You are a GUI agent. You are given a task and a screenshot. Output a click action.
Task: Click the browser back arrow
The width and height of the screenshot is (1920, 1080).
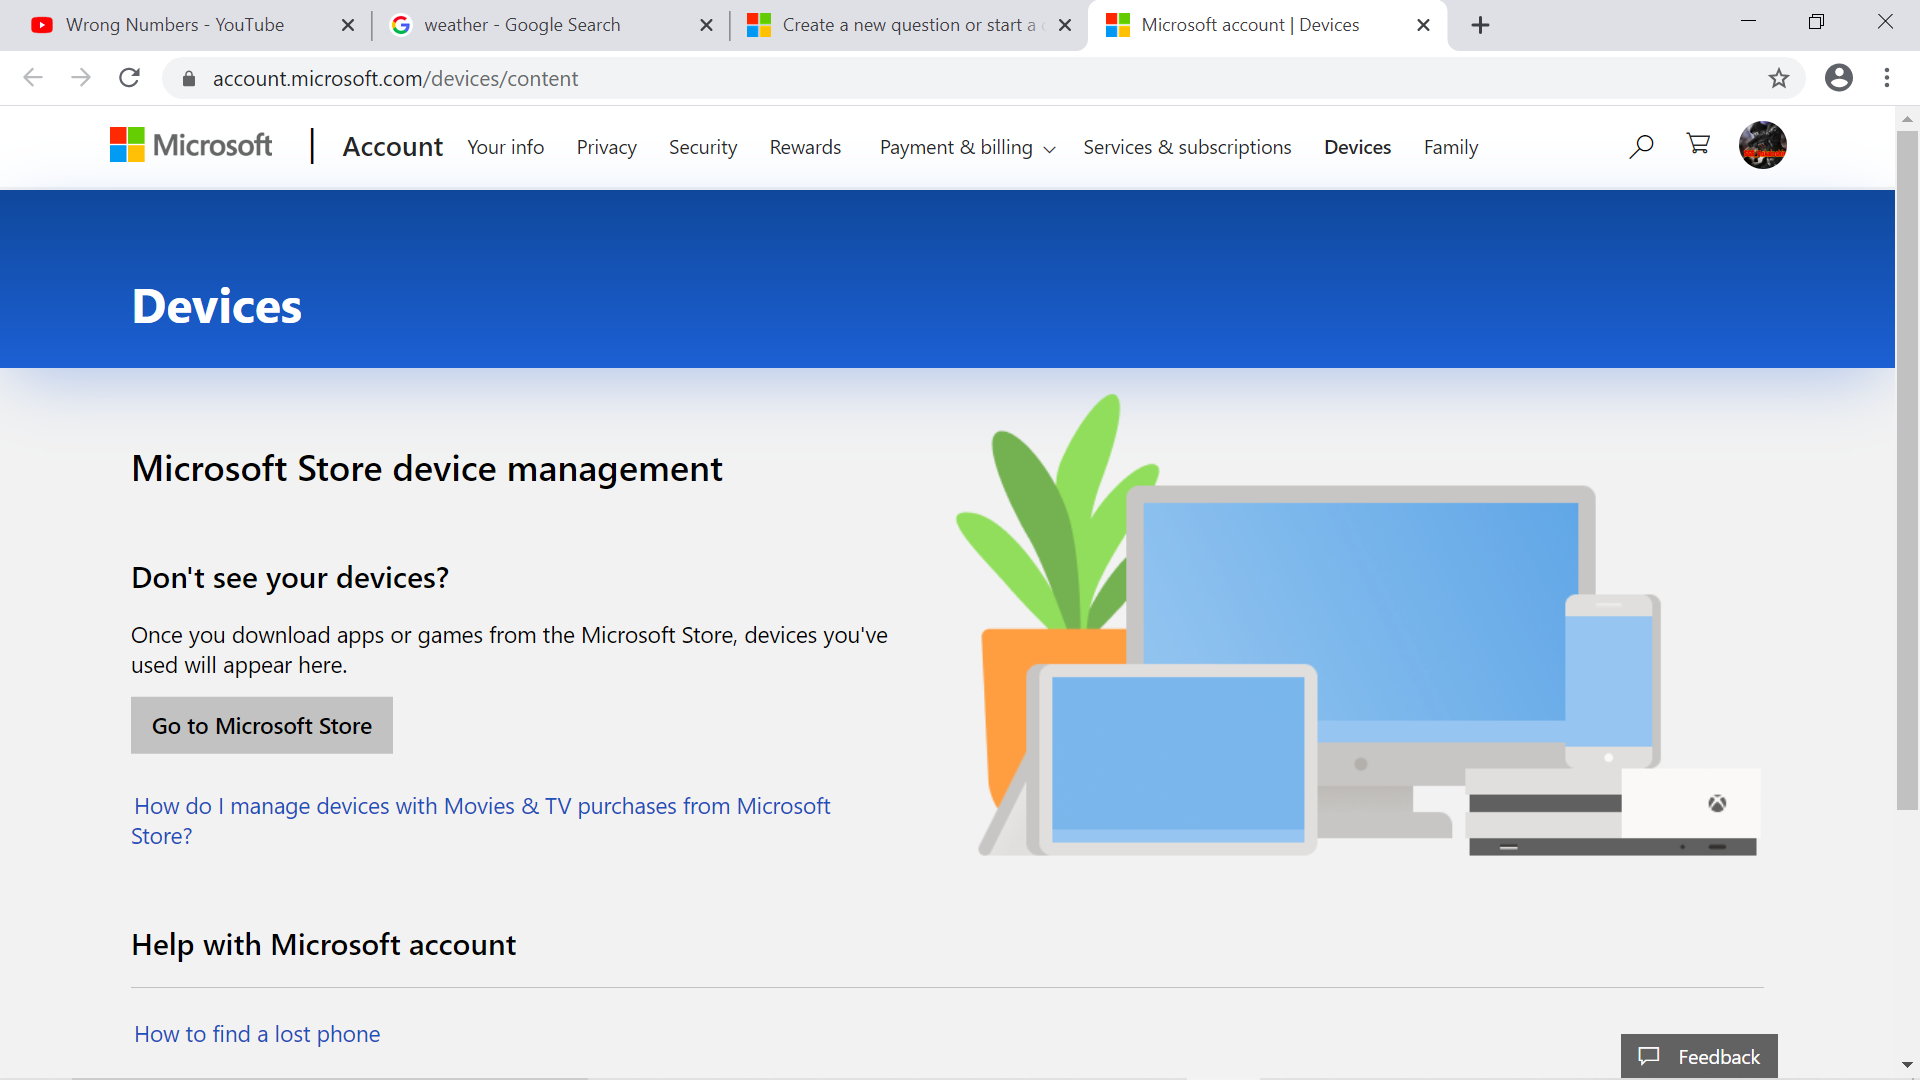pyautogui.click(x=33, y=78)
